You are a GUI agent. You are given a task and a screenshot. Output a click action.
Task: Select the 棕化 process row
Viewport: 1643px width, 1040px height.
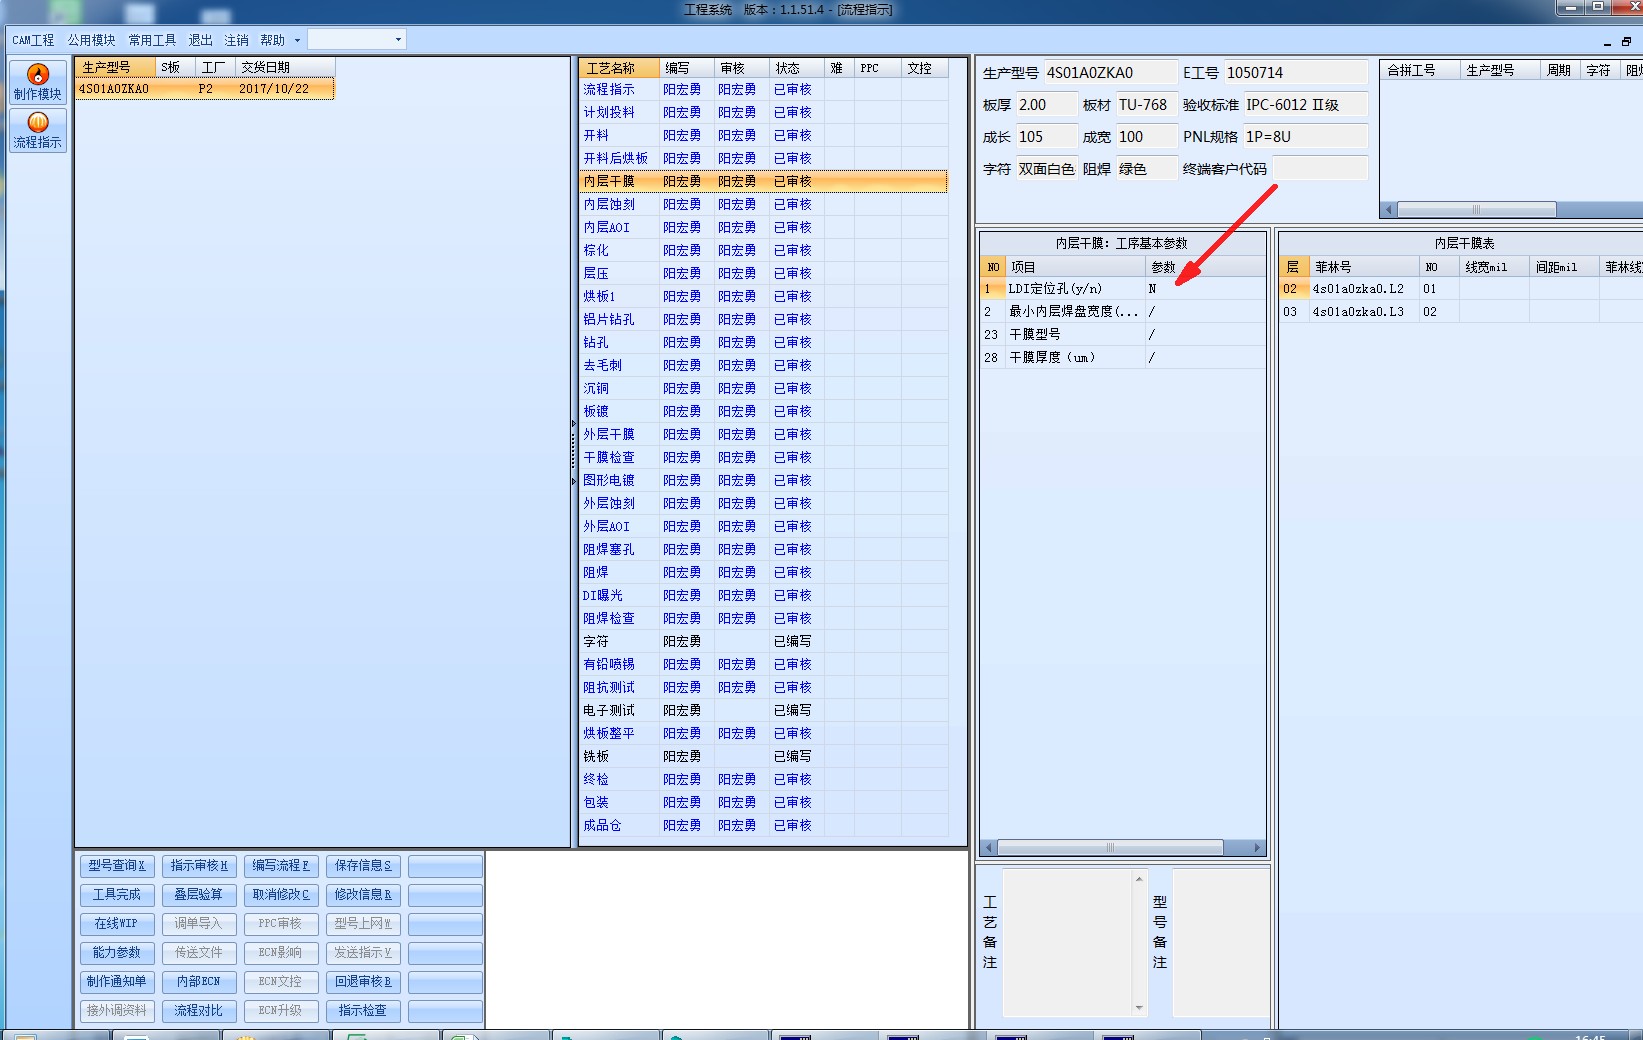[763, 250]
